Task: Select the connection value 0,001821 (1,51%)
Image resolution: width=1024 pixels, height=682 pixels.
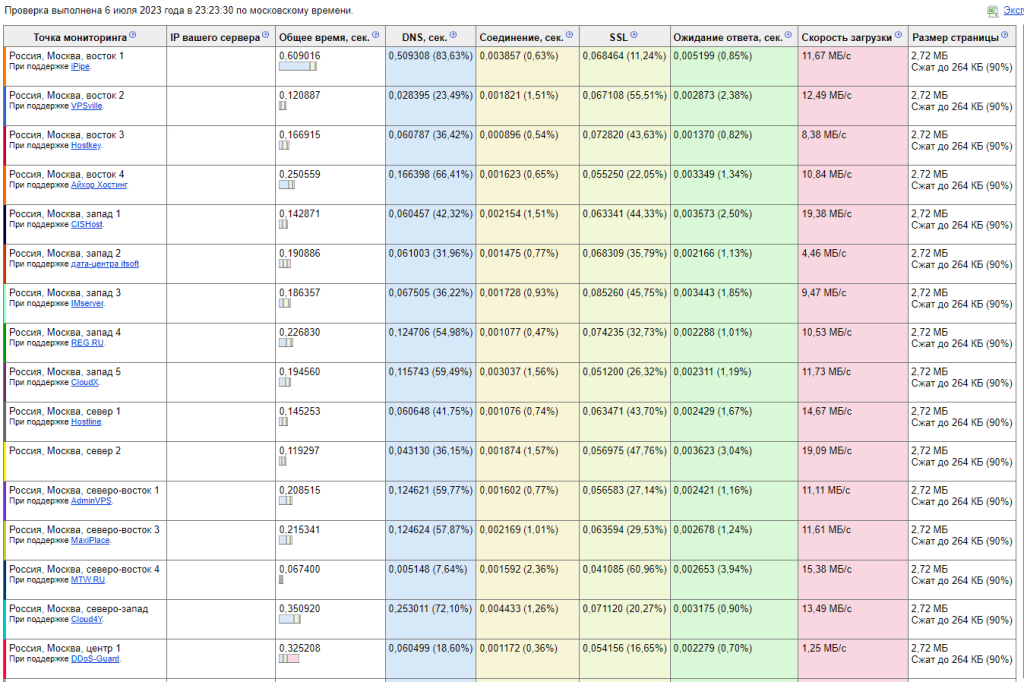Action: pos(519,95)
